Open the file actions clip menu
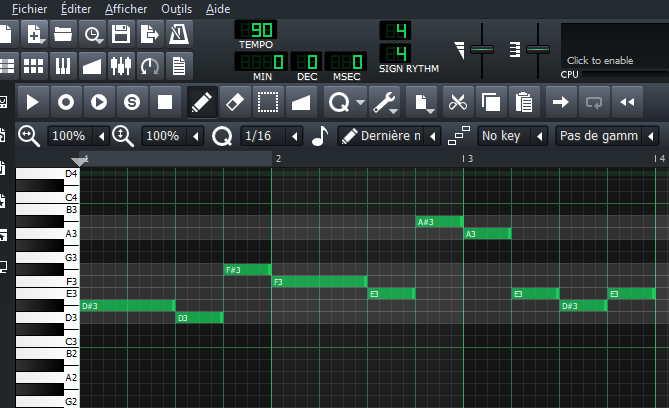669x408 pixels. click(x=422, y=102)
